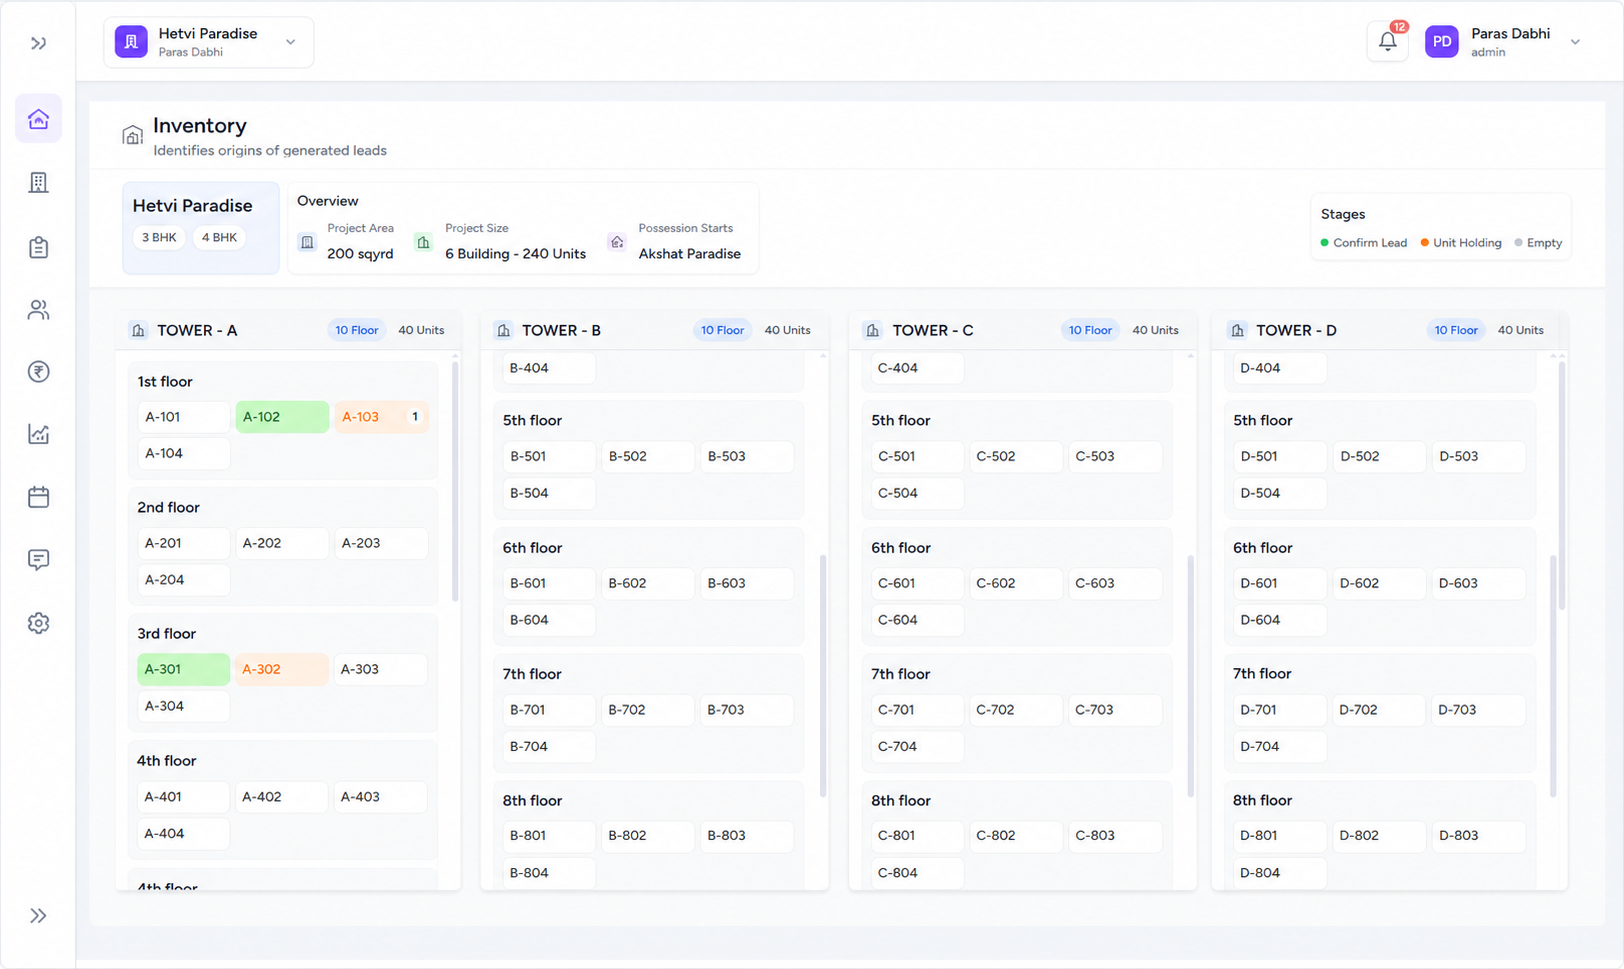Click the 10 Floor badge in Tower D

pyautogui.click(x=1456, y=330)
